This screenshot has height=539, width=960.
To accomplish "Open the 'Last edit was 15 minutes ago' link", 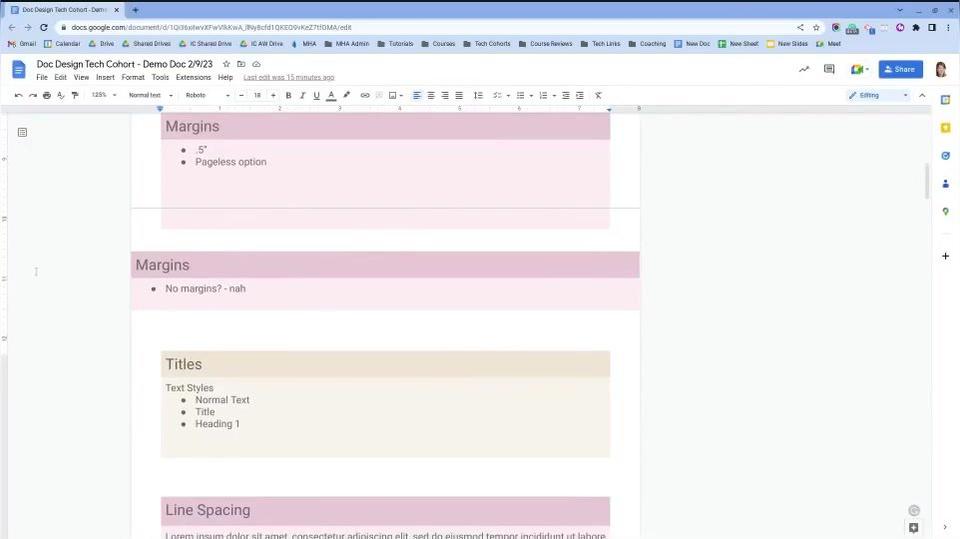I will point(289,77).
